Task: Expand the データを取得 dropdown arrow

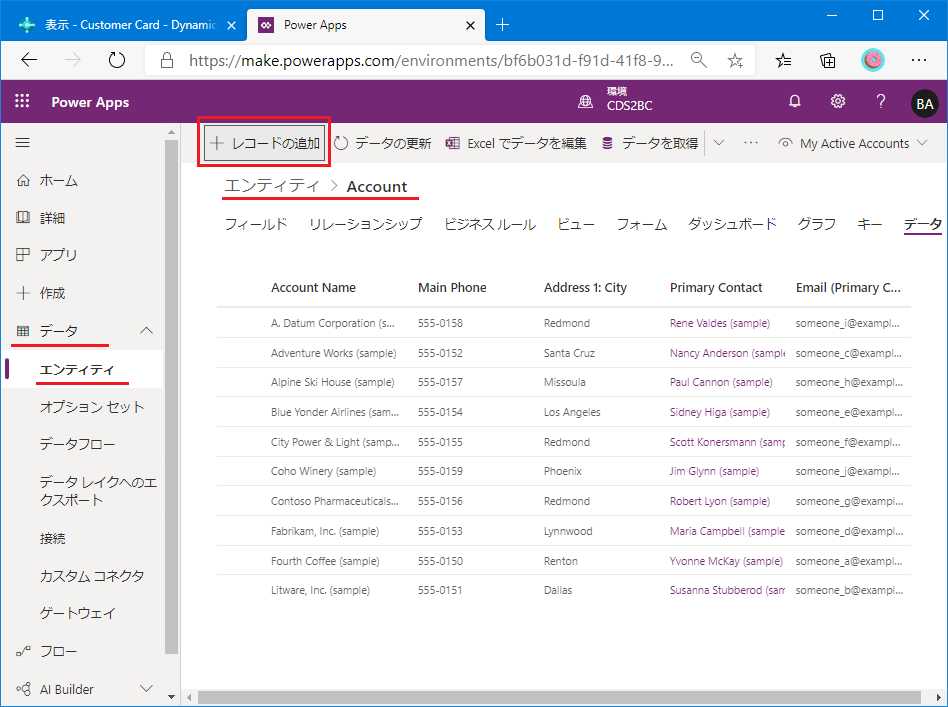Action: pos(719,143)
